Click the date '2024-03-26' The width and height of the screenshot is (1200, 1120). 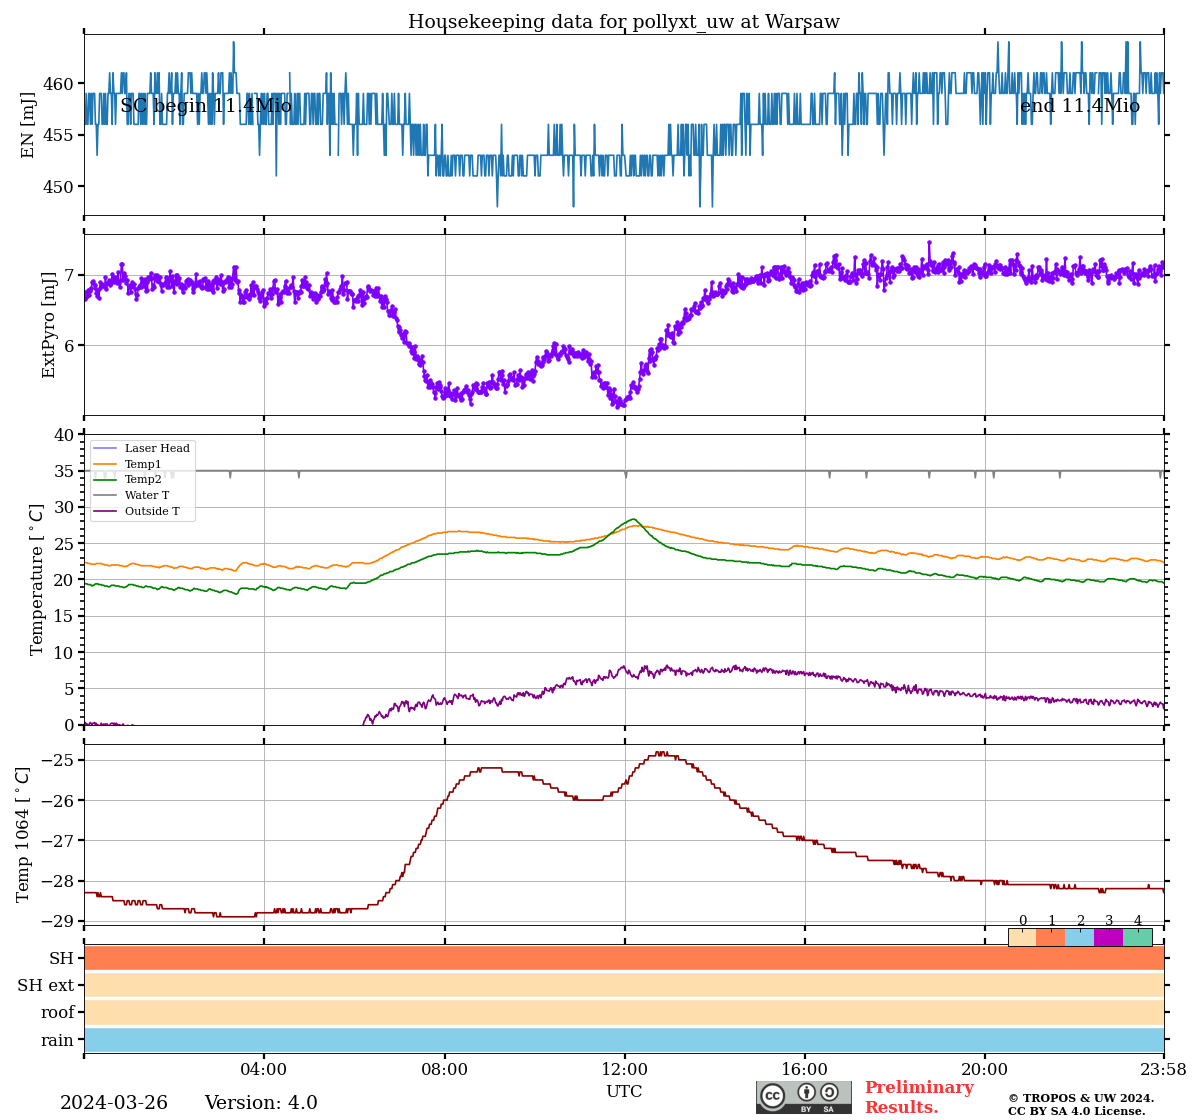coord(114,1103)
